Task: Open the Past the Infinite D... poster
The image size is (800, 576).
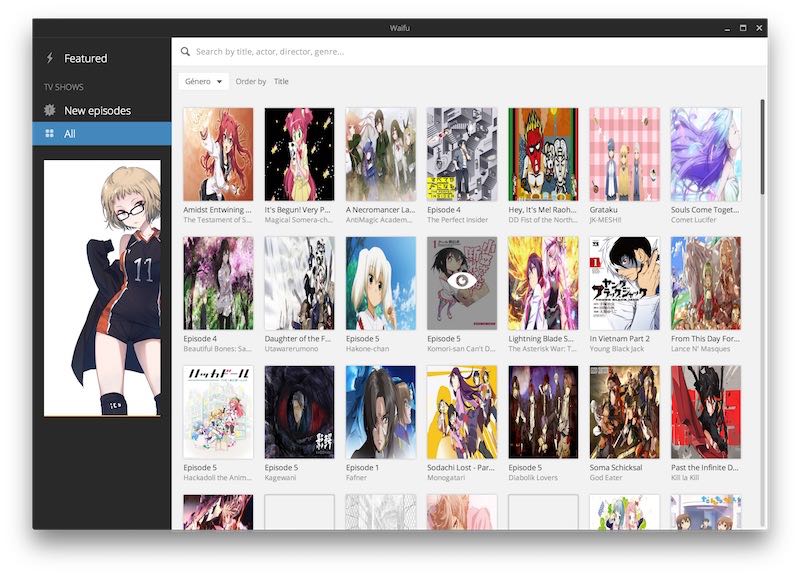Action: point(706,412)
